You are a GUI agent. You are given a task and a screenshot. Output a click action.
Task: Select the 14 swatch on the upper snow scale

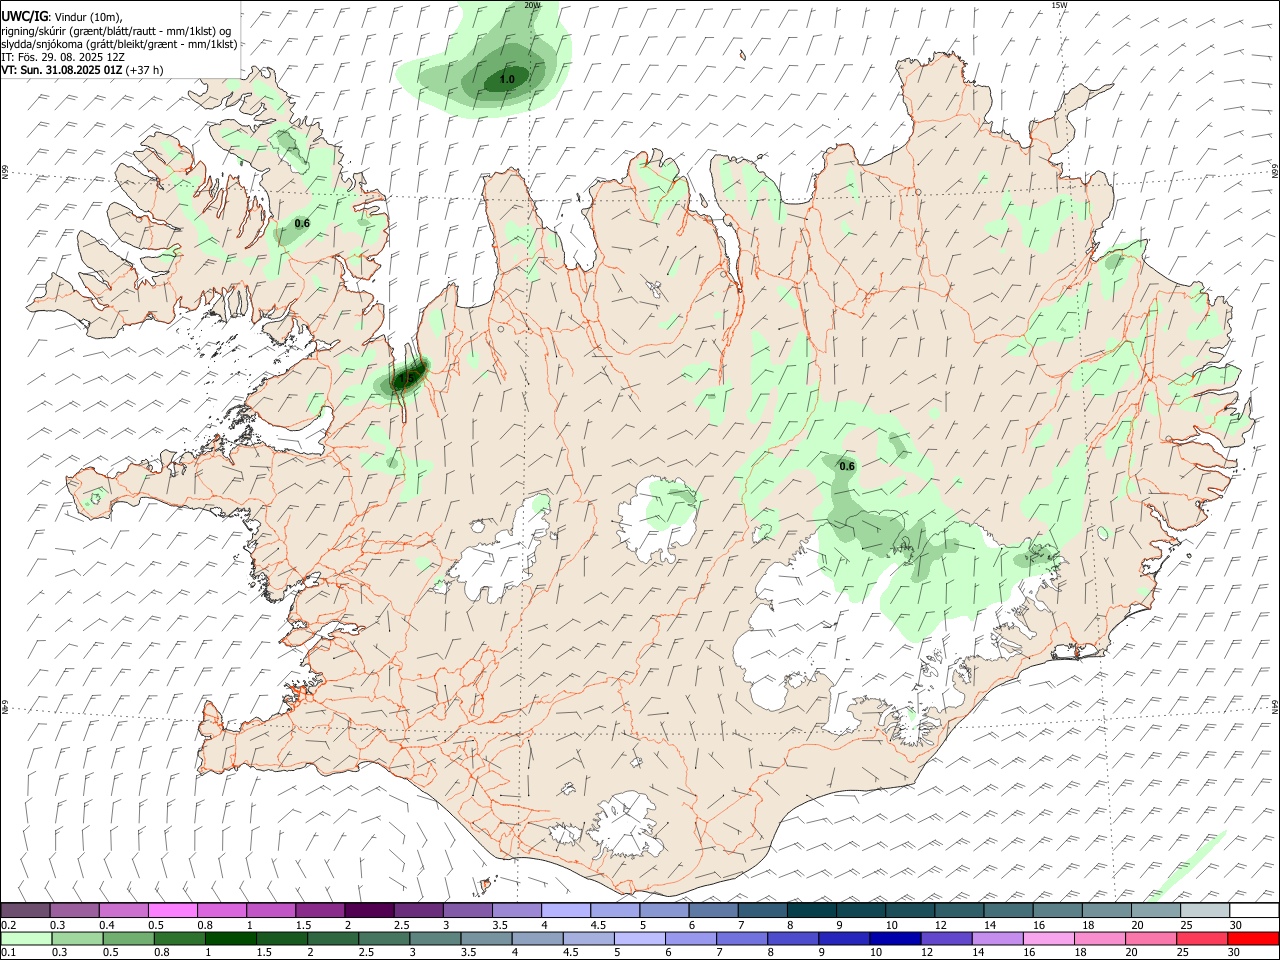1007,910
